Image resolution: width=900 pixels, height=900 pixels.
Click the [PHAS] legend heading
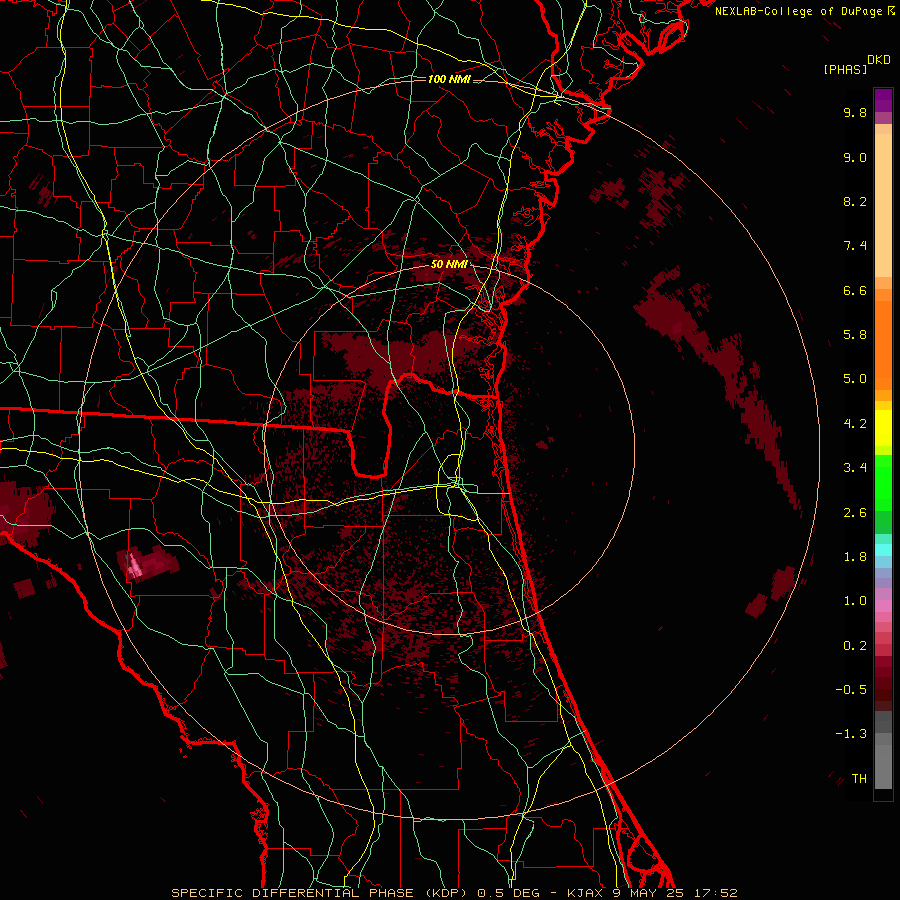click(x=845, y=69)
